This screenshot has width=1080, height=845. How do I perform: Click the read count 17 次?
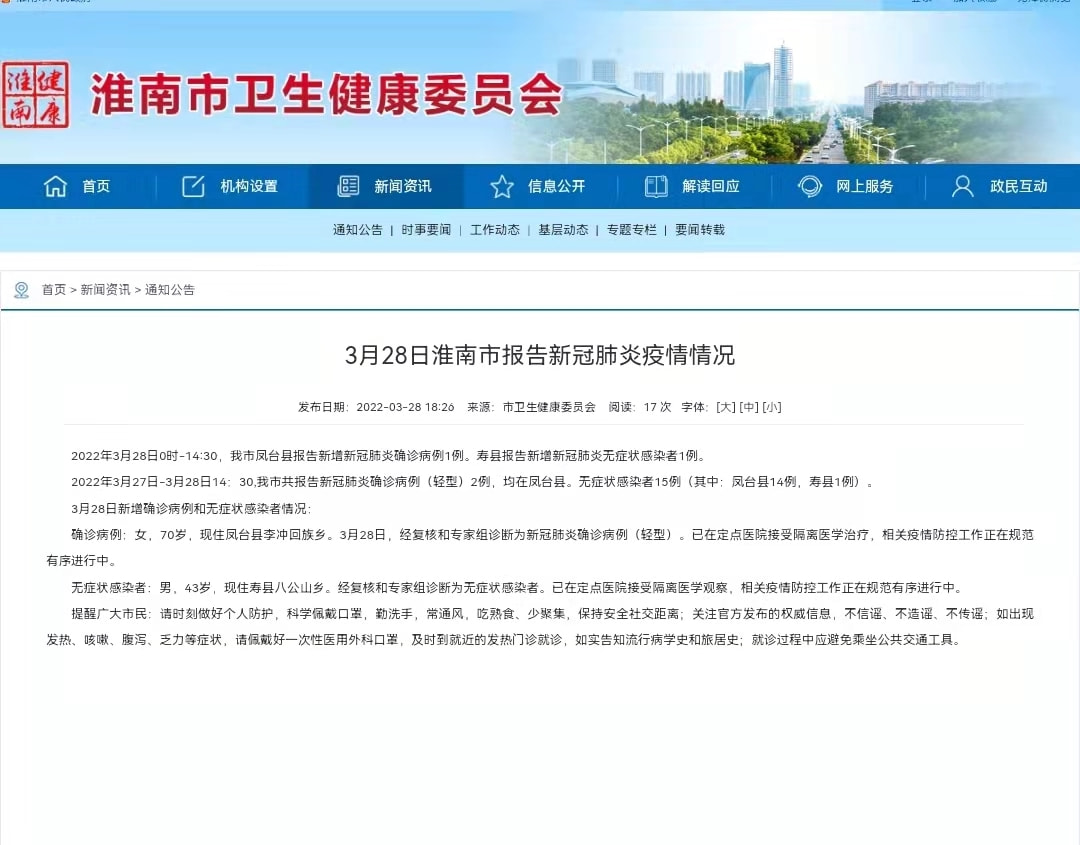pyautogui.click(x=657, y=407)
